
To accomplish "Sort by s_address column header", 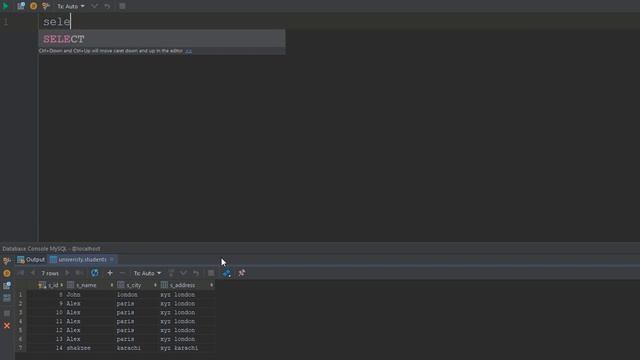I will [x=187, y=285].
